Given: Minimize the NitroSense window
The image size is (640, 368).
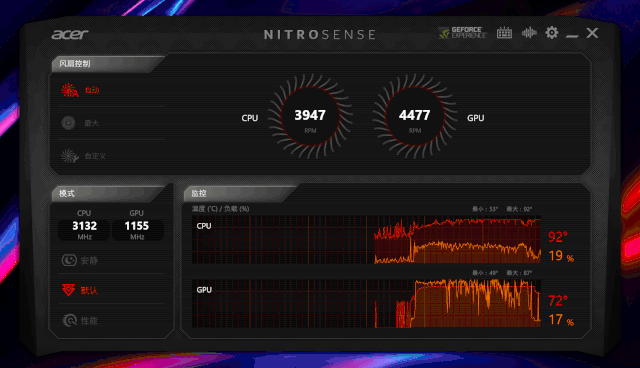Looking at the screenshot, I should [x=572, y=34].
